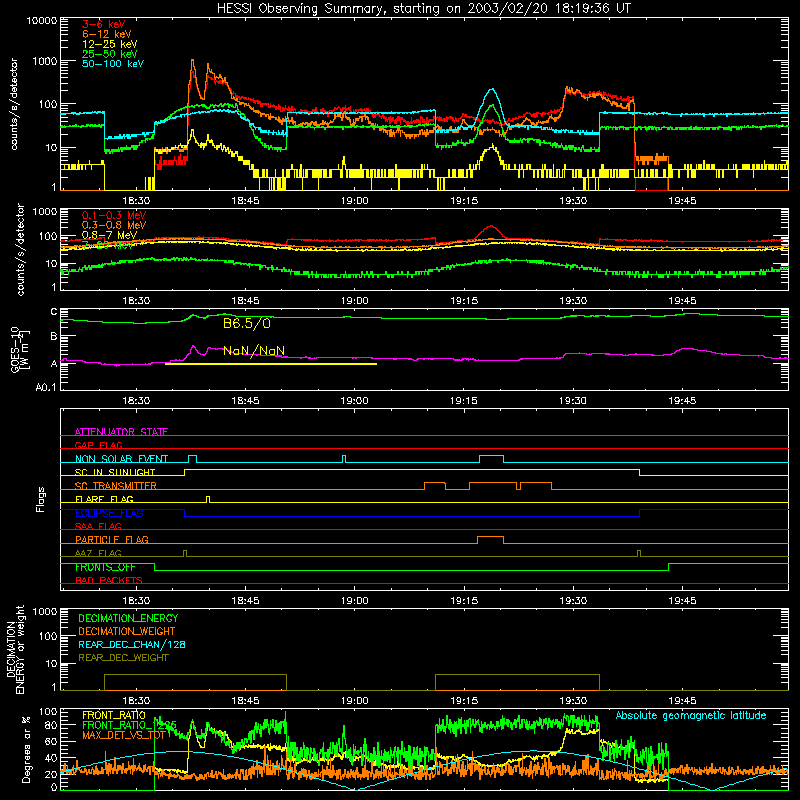This screenshot has width=800, height=800.
Task: Select the 3-6 keV legend label
Action: point(104,24)
